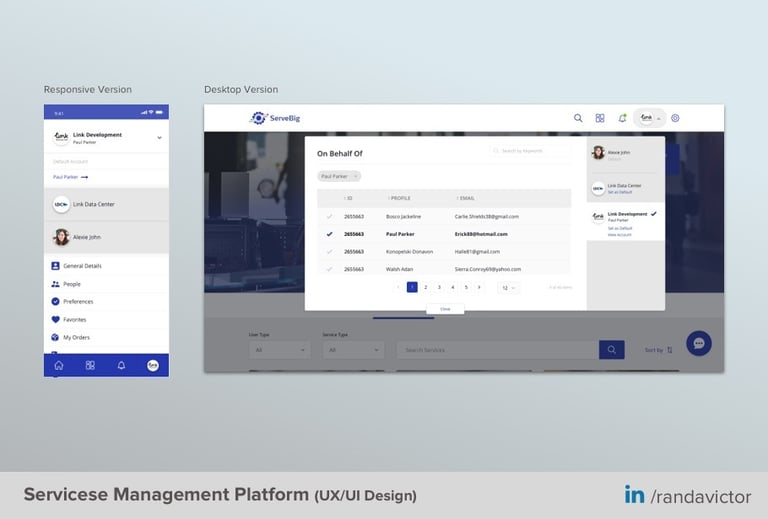
Task: Tap the People icon in mobile menu
Action: (x=55, y=284)
